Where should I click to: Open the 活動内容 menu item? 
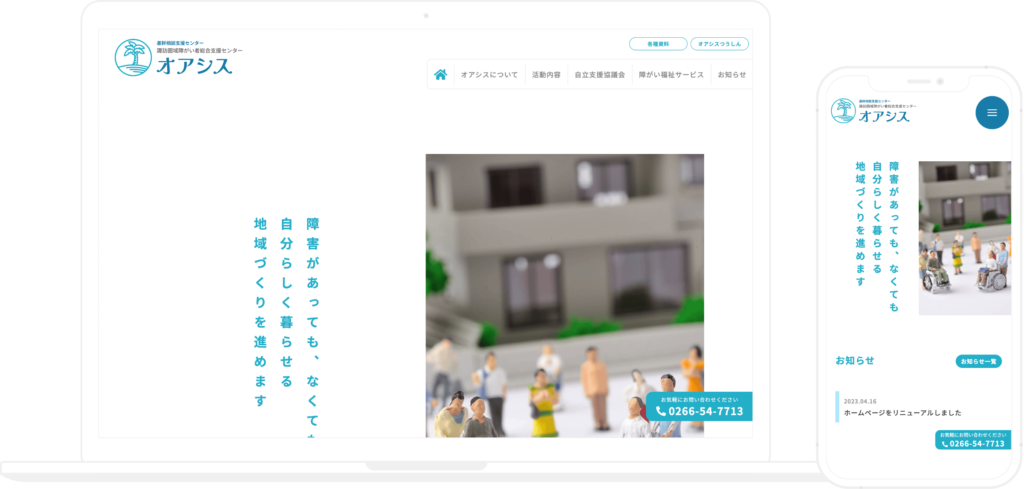click(546, 75)
